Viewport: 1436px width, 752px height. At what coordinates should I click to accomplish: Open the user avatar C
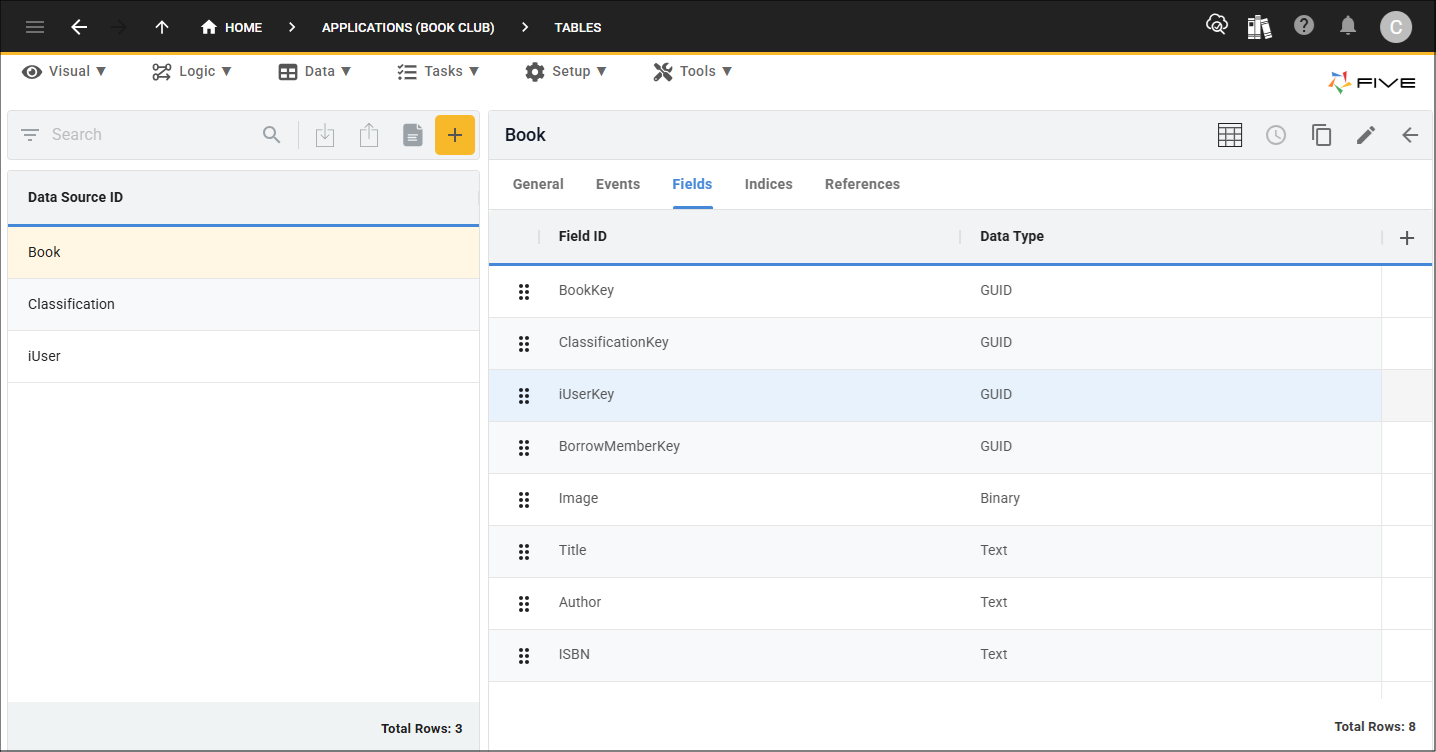click(x=1396, y=27)
